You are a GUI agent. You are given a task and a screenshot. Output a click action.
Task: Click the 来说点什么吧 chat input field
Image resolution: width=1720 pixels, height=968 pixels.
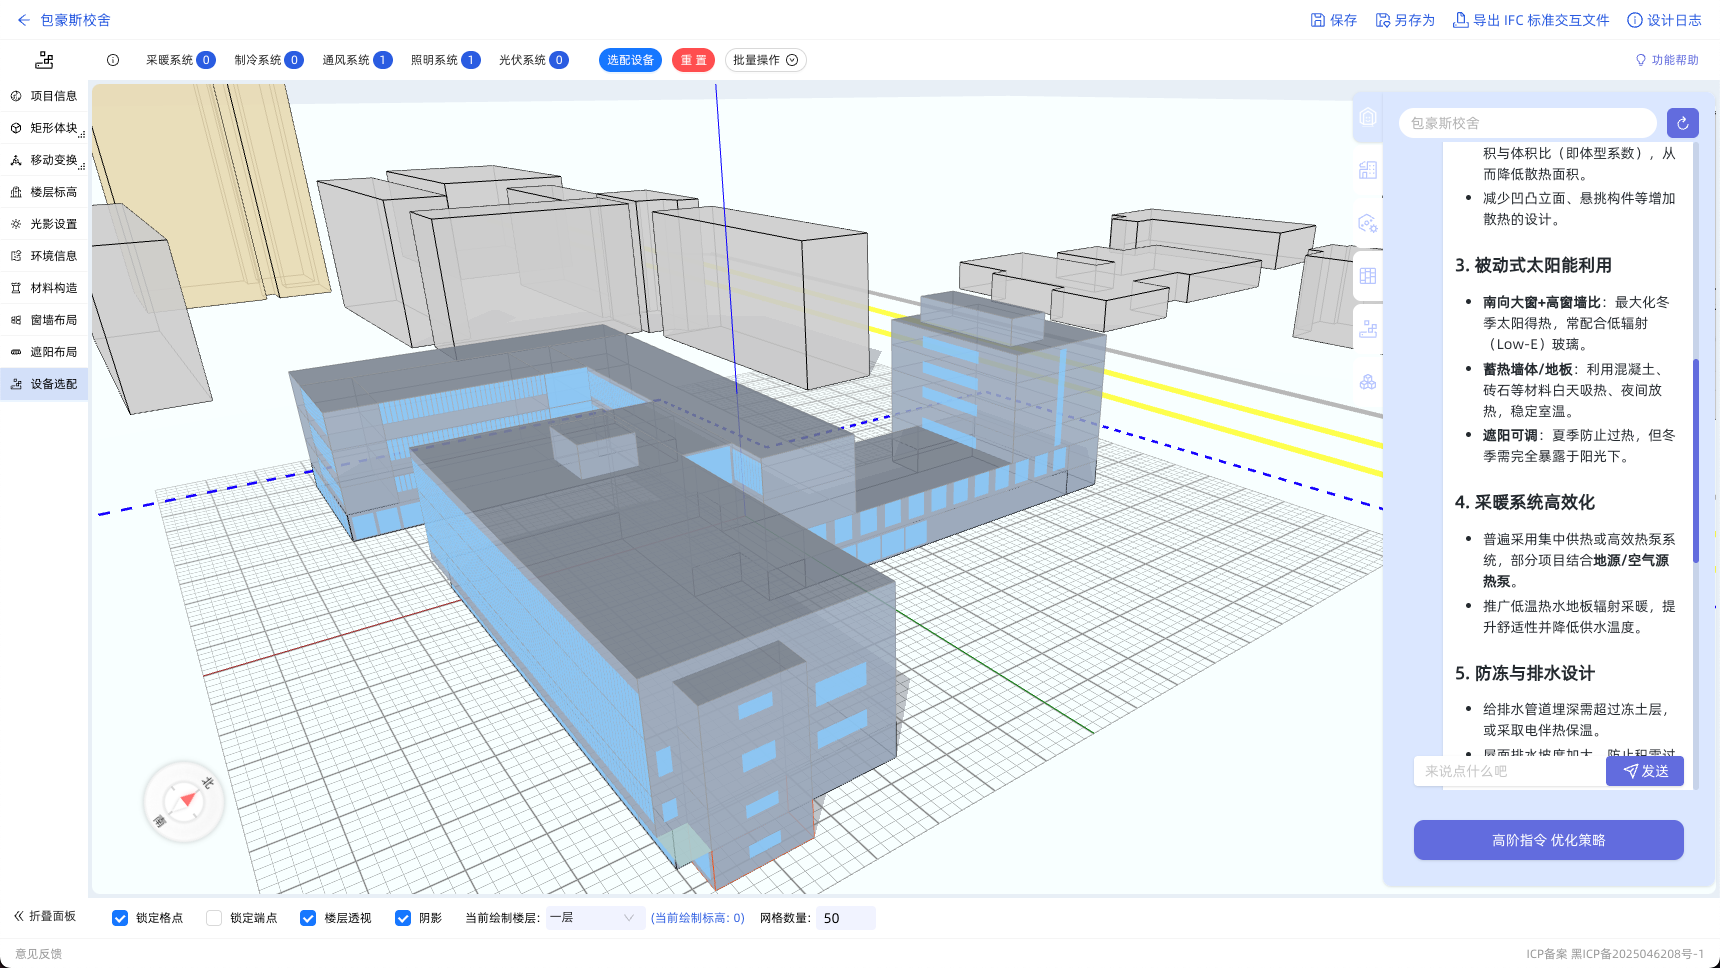[x=1510, y=771]
